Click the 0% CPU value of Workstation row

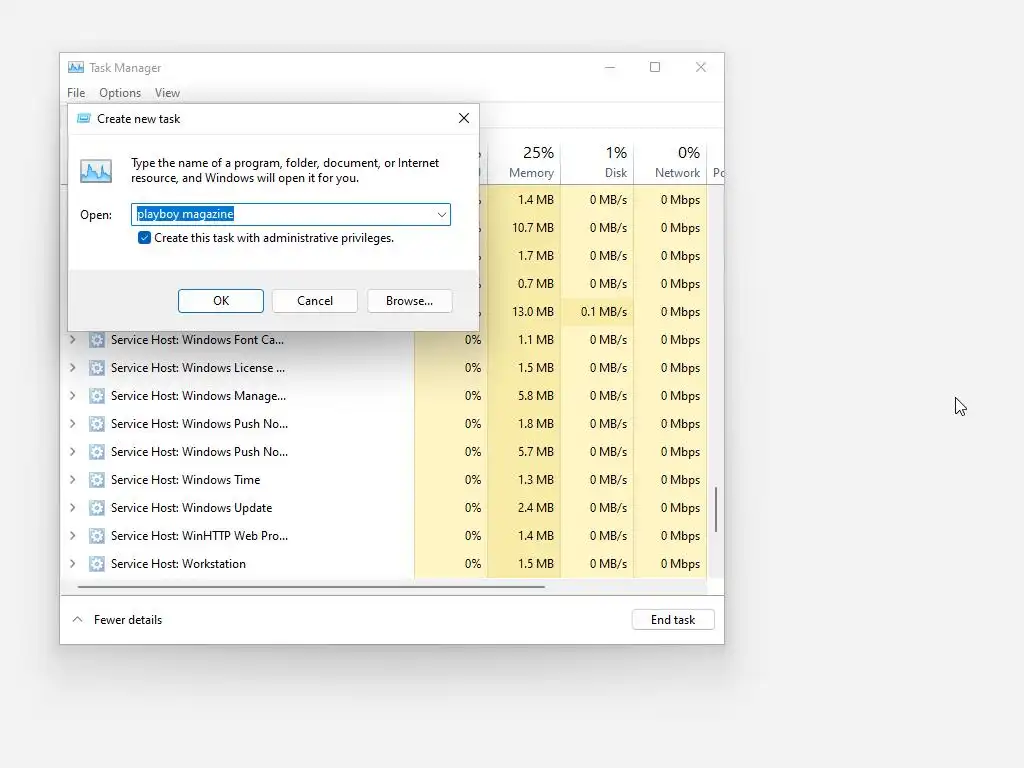(473, 564)
